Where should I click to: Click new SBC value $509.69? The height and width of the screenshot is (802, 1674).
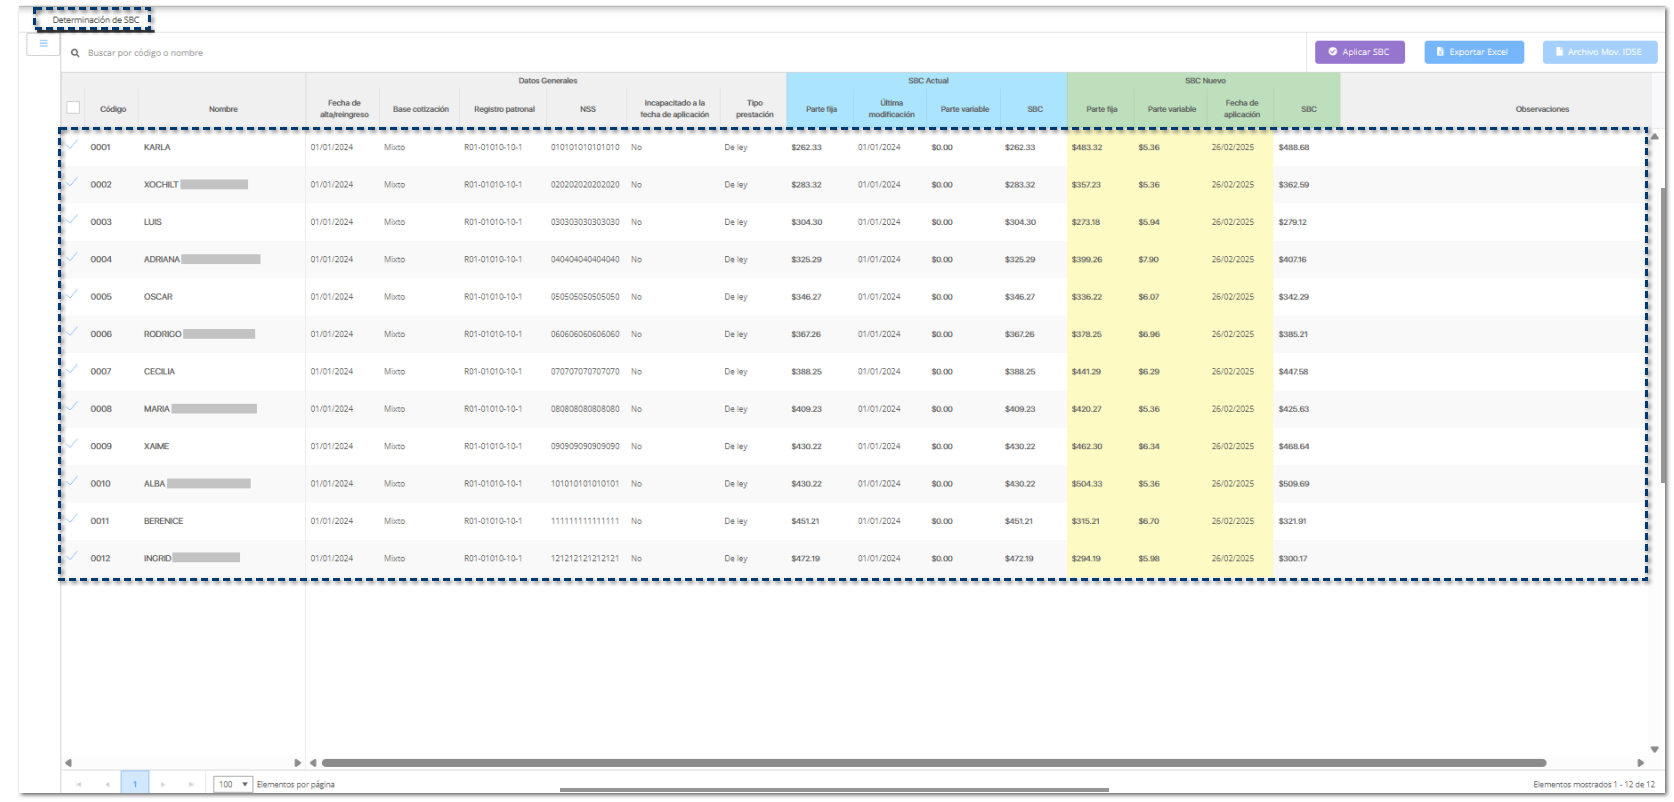pos(1293,484)
